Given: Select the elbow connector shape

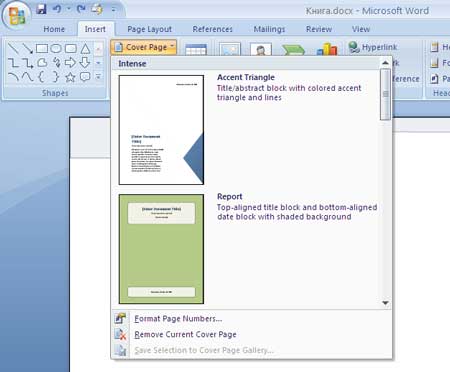Looking at the screenshot, I should [13, 63].
